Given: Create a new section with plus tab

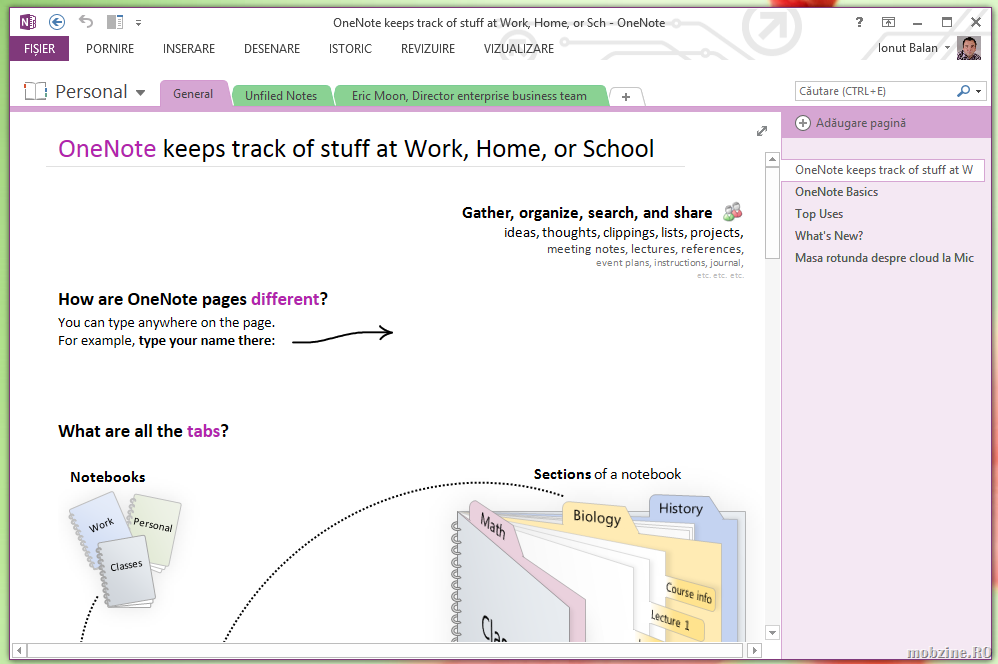Looking at the screenshot, I should coord(626,97).
